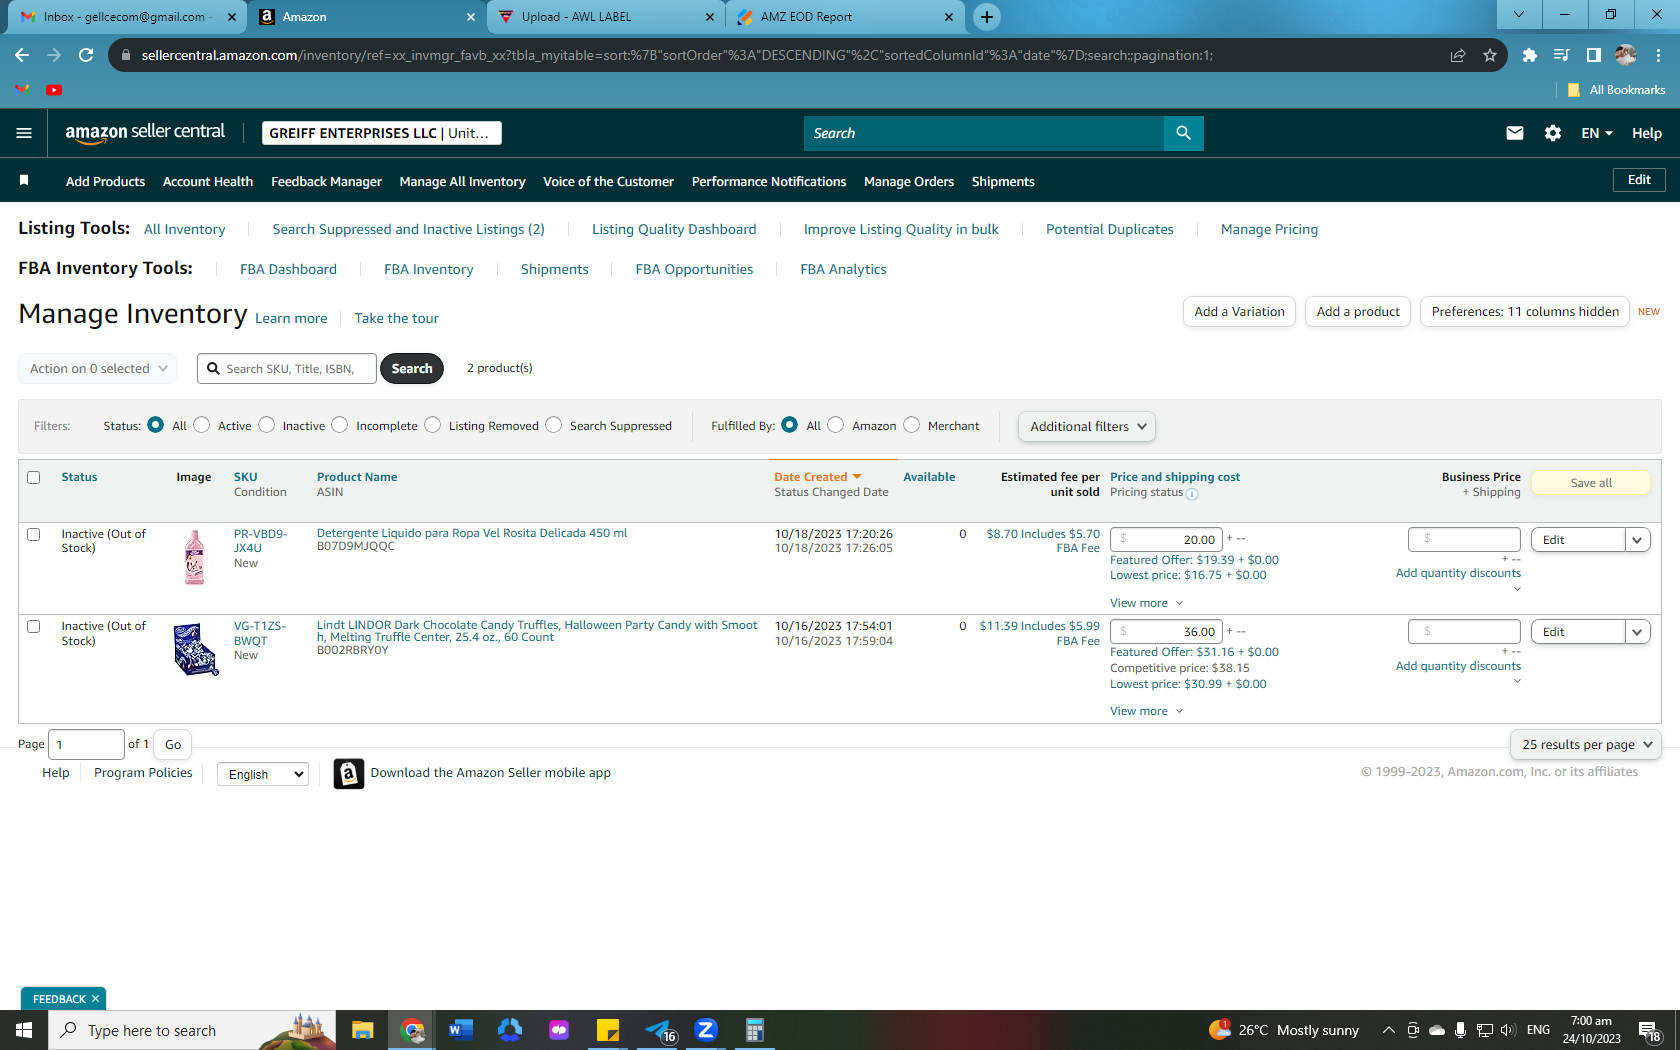Select the Search Suppressed radio button
The height and width of the screenshot is (1050, 1680).
[554, 425]
